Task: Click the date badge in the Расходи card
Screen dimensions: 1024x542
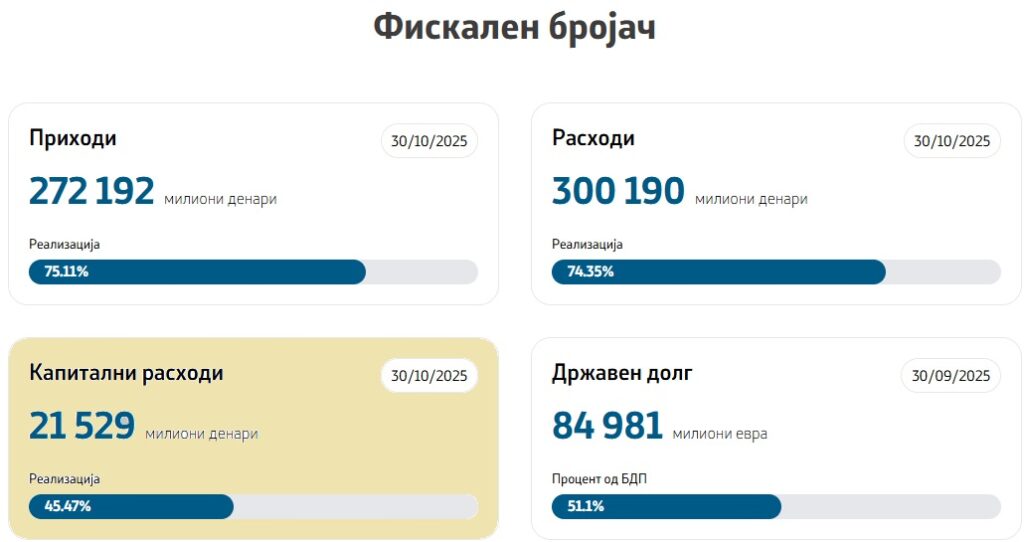Action: pyautogui.click(x=952, y=141)
